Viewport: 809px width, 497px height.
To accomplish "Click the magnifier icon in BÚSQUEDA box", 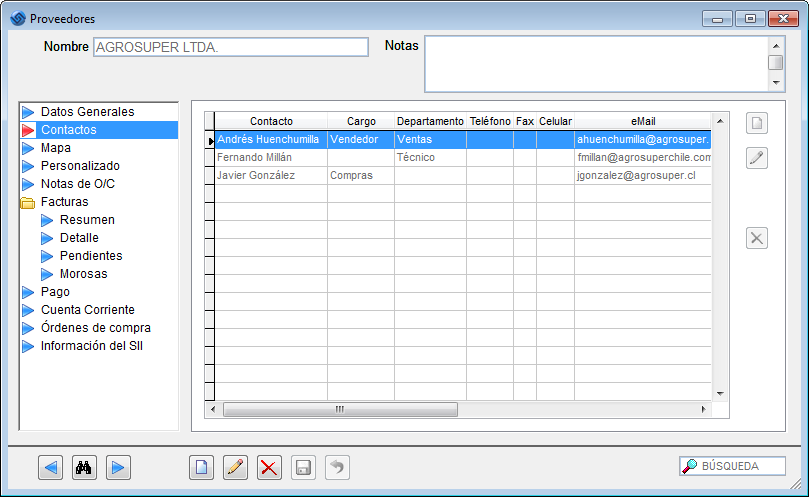I will [689, 466].
